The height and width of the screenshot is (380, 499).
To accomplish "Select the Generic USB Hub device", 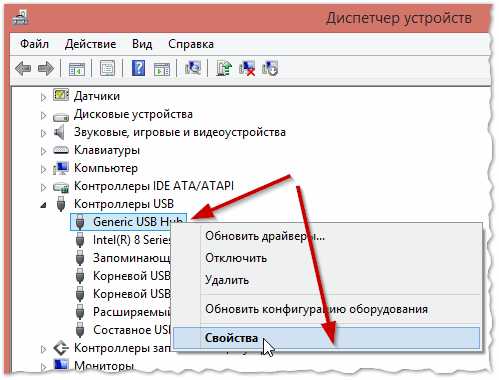I will 129,222.
